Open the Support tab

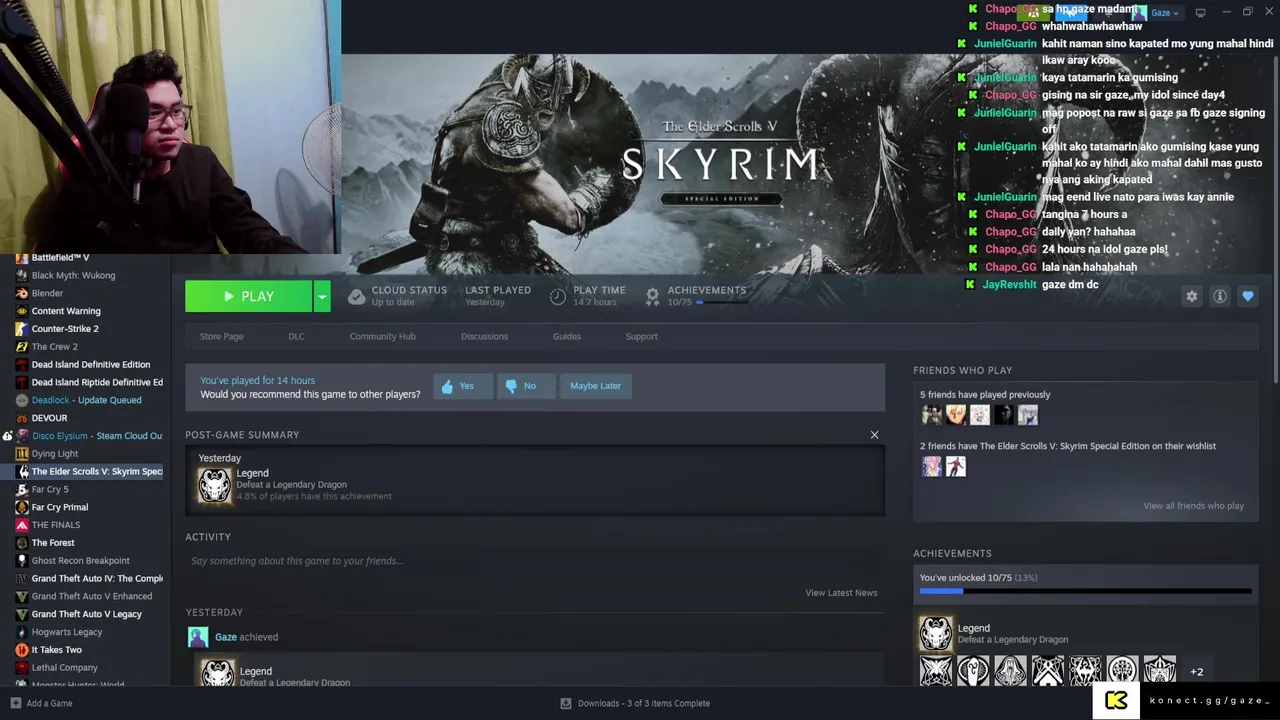click(x=641, y=336)
